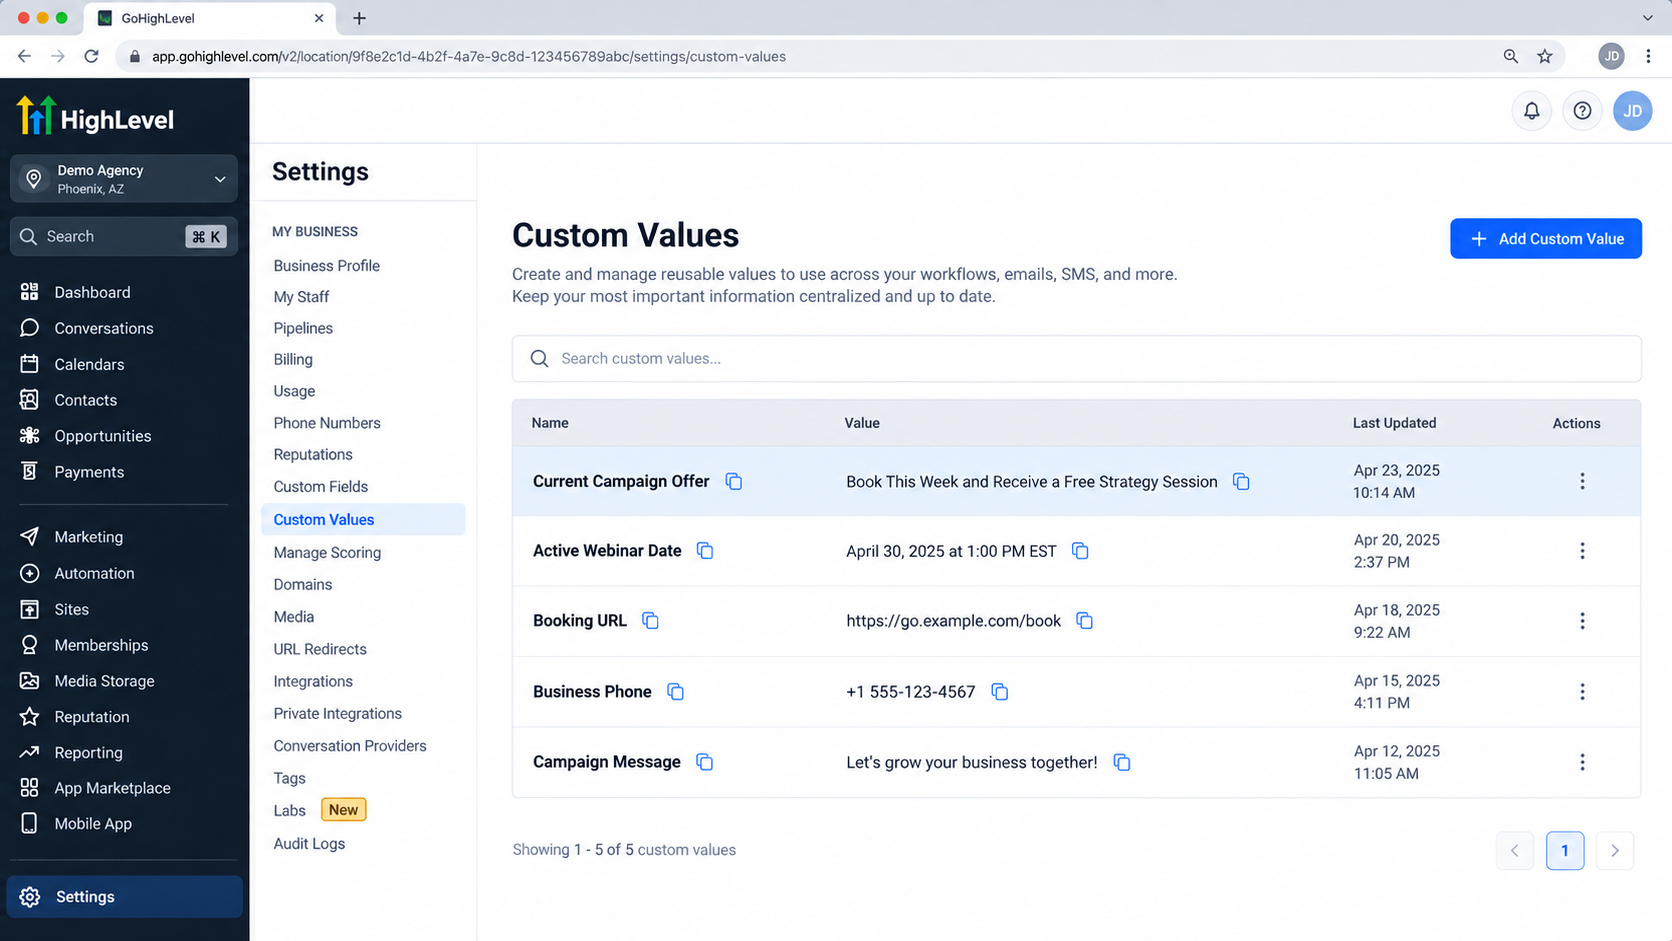Open URL Redirects settings
This screenshot has width=1672, height=941.
click(320, 649)
